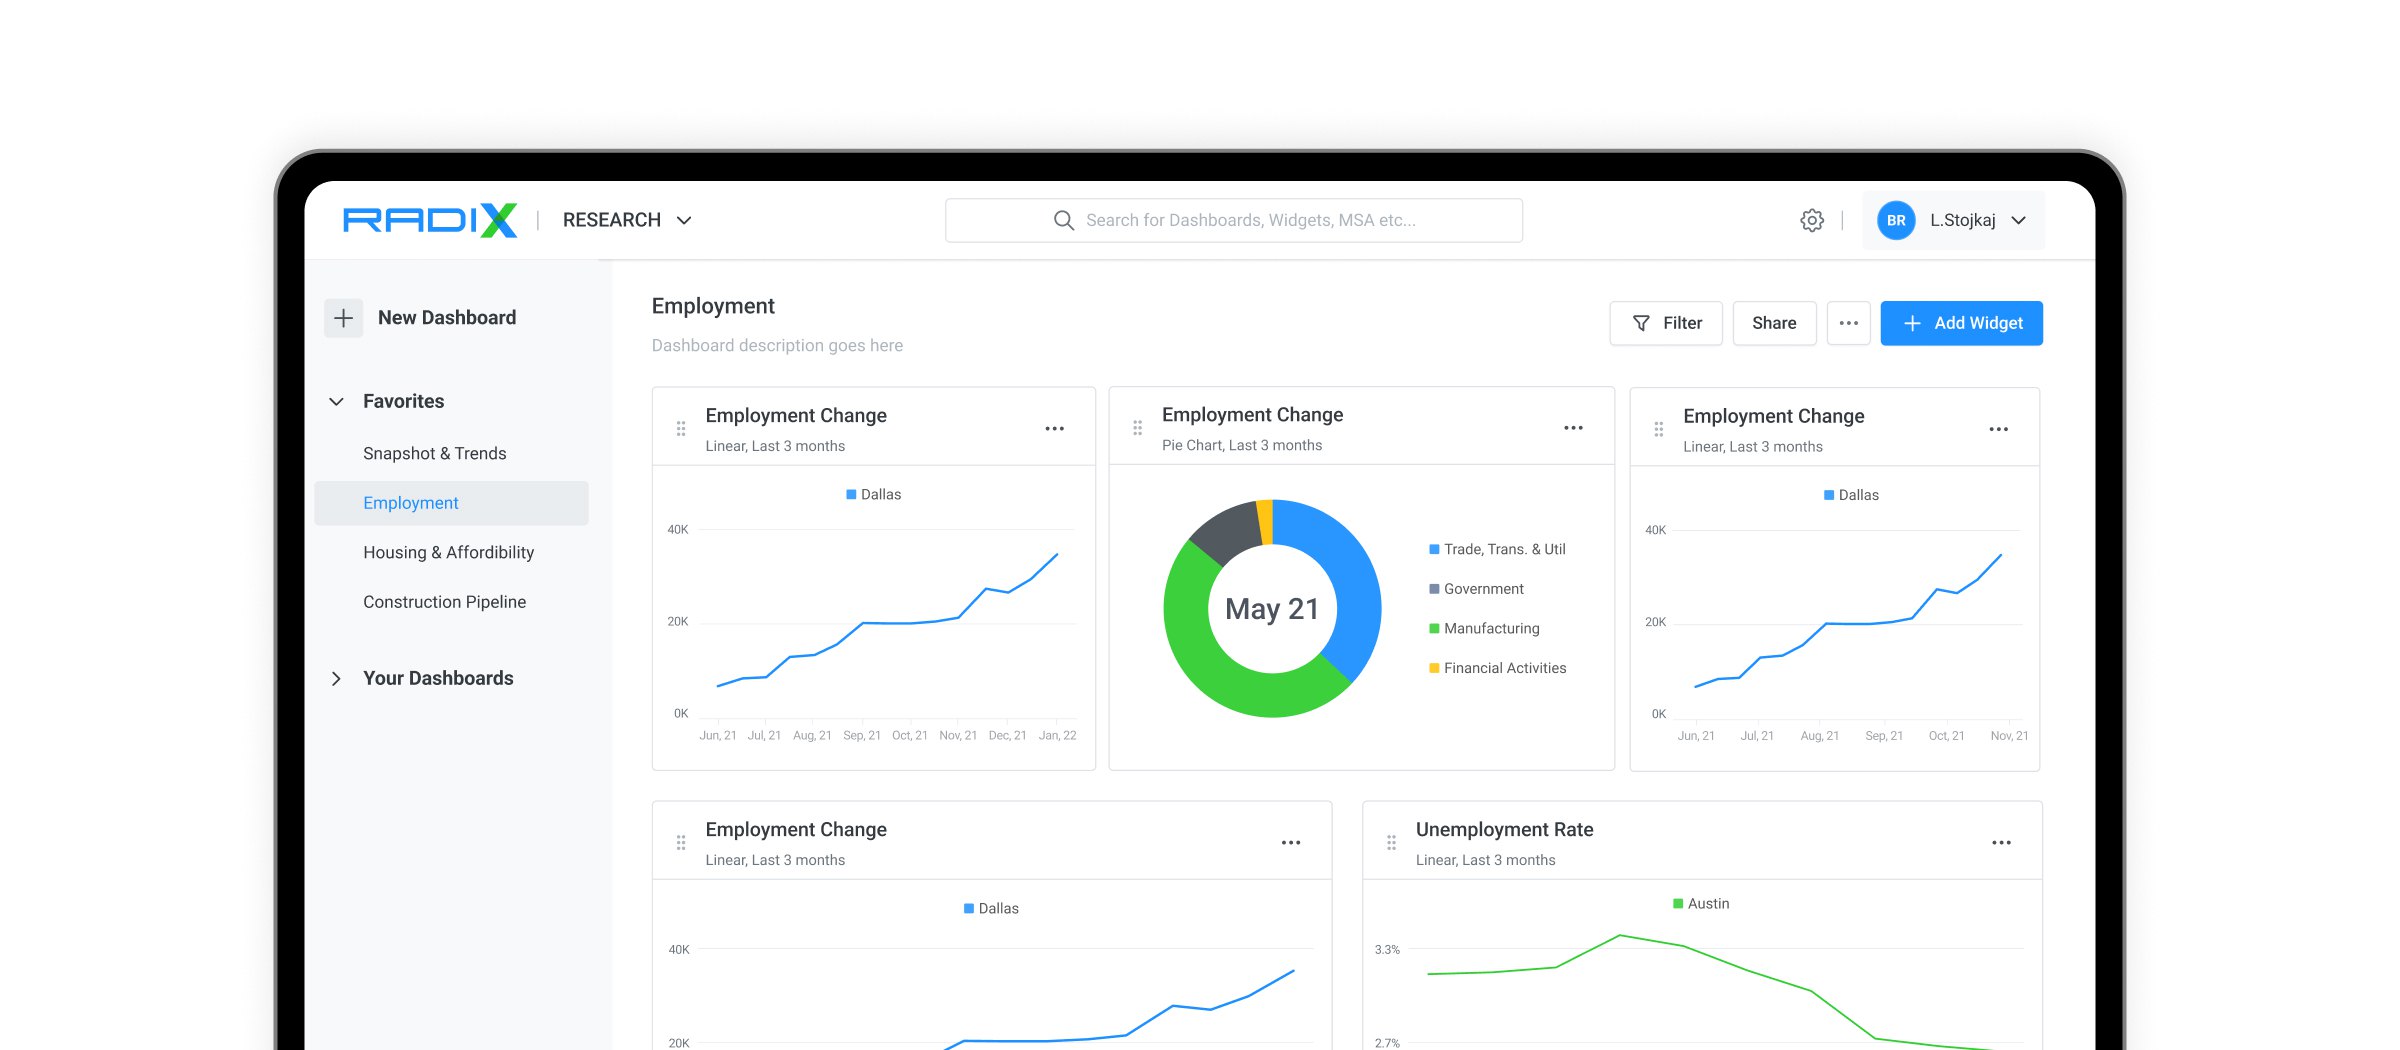Viewport: 2400px width, 1050px height.
Task: Toggle the Government legend entry in the pie chart
Action: tap(1476, 589)
